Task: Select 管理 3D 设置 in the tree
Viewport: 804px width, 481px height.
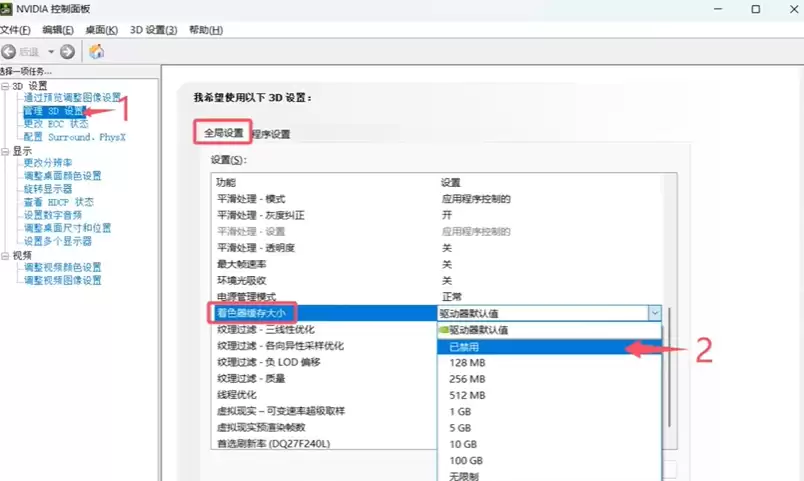Action: tap(54, 111)
